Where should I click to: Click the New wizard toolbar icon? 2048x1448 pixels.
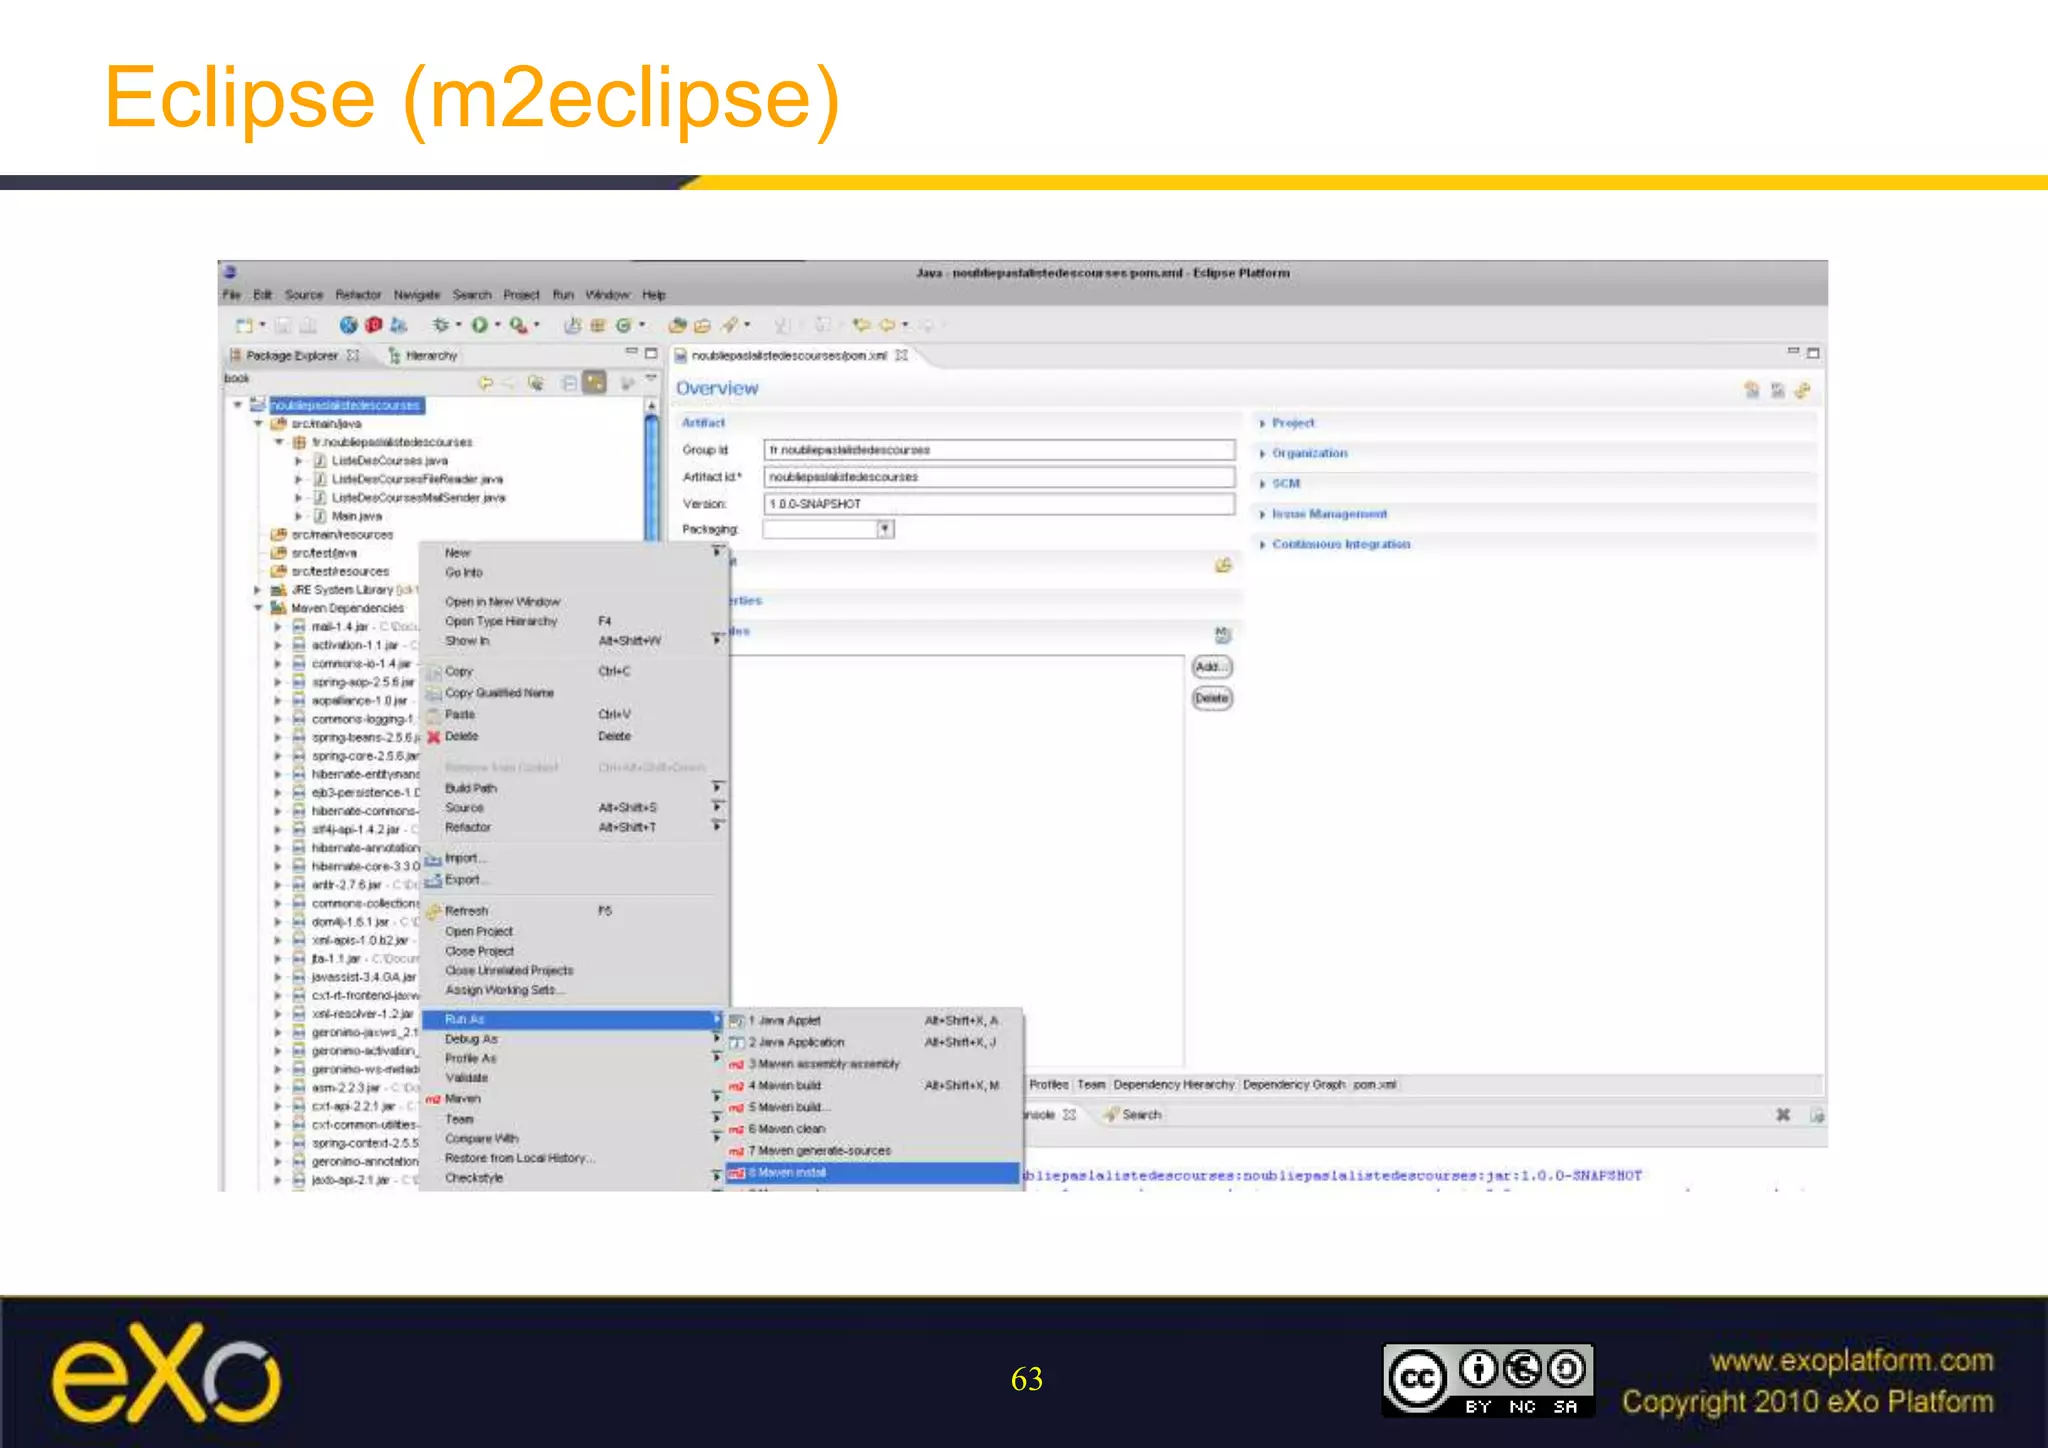pyautogui.click(x=244, y=325)
